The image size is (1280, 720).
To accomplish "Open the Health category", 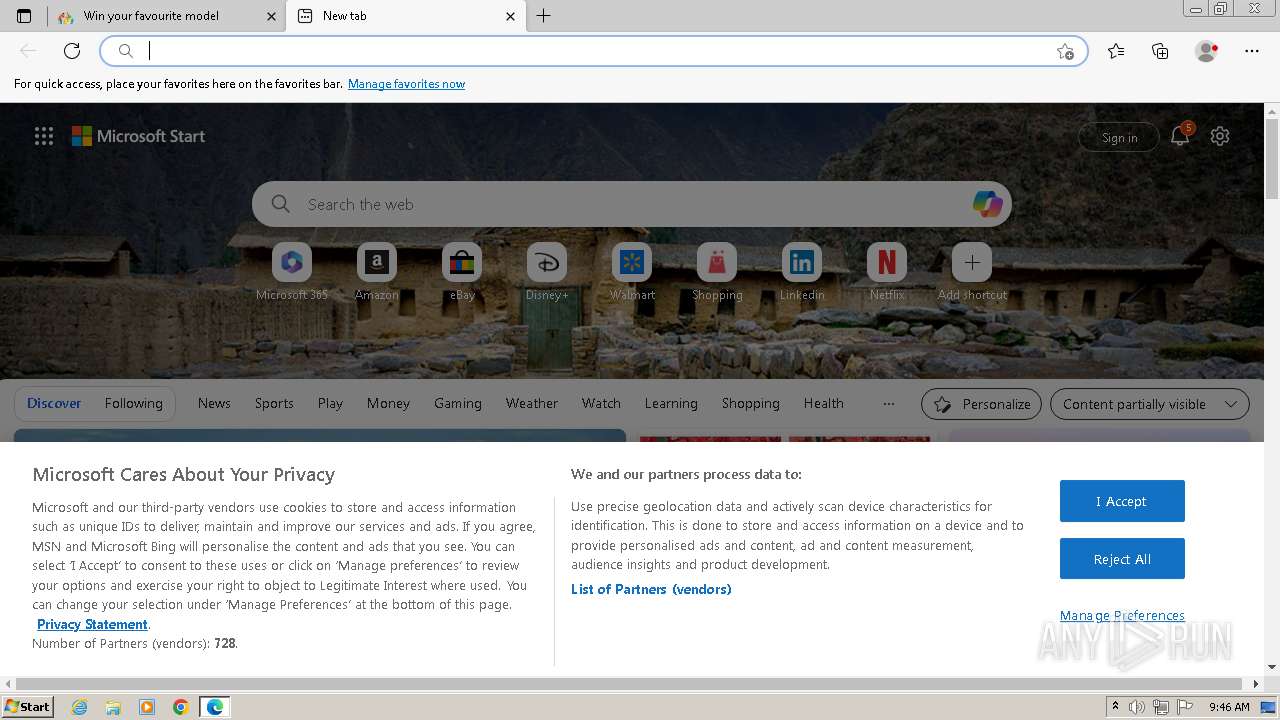I will pos(824,403).
